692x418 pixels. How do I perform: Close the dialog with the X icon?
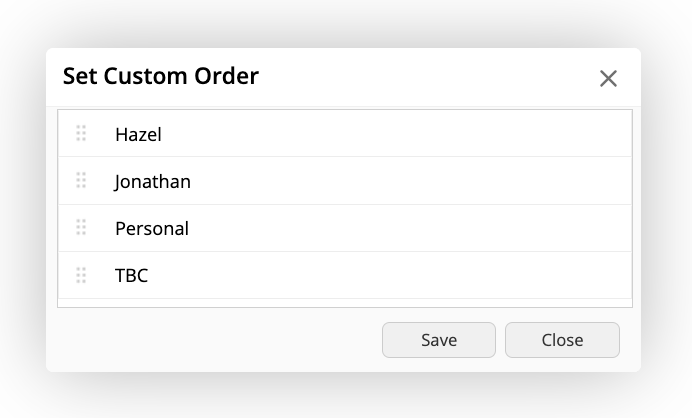(x=608, y=78)
